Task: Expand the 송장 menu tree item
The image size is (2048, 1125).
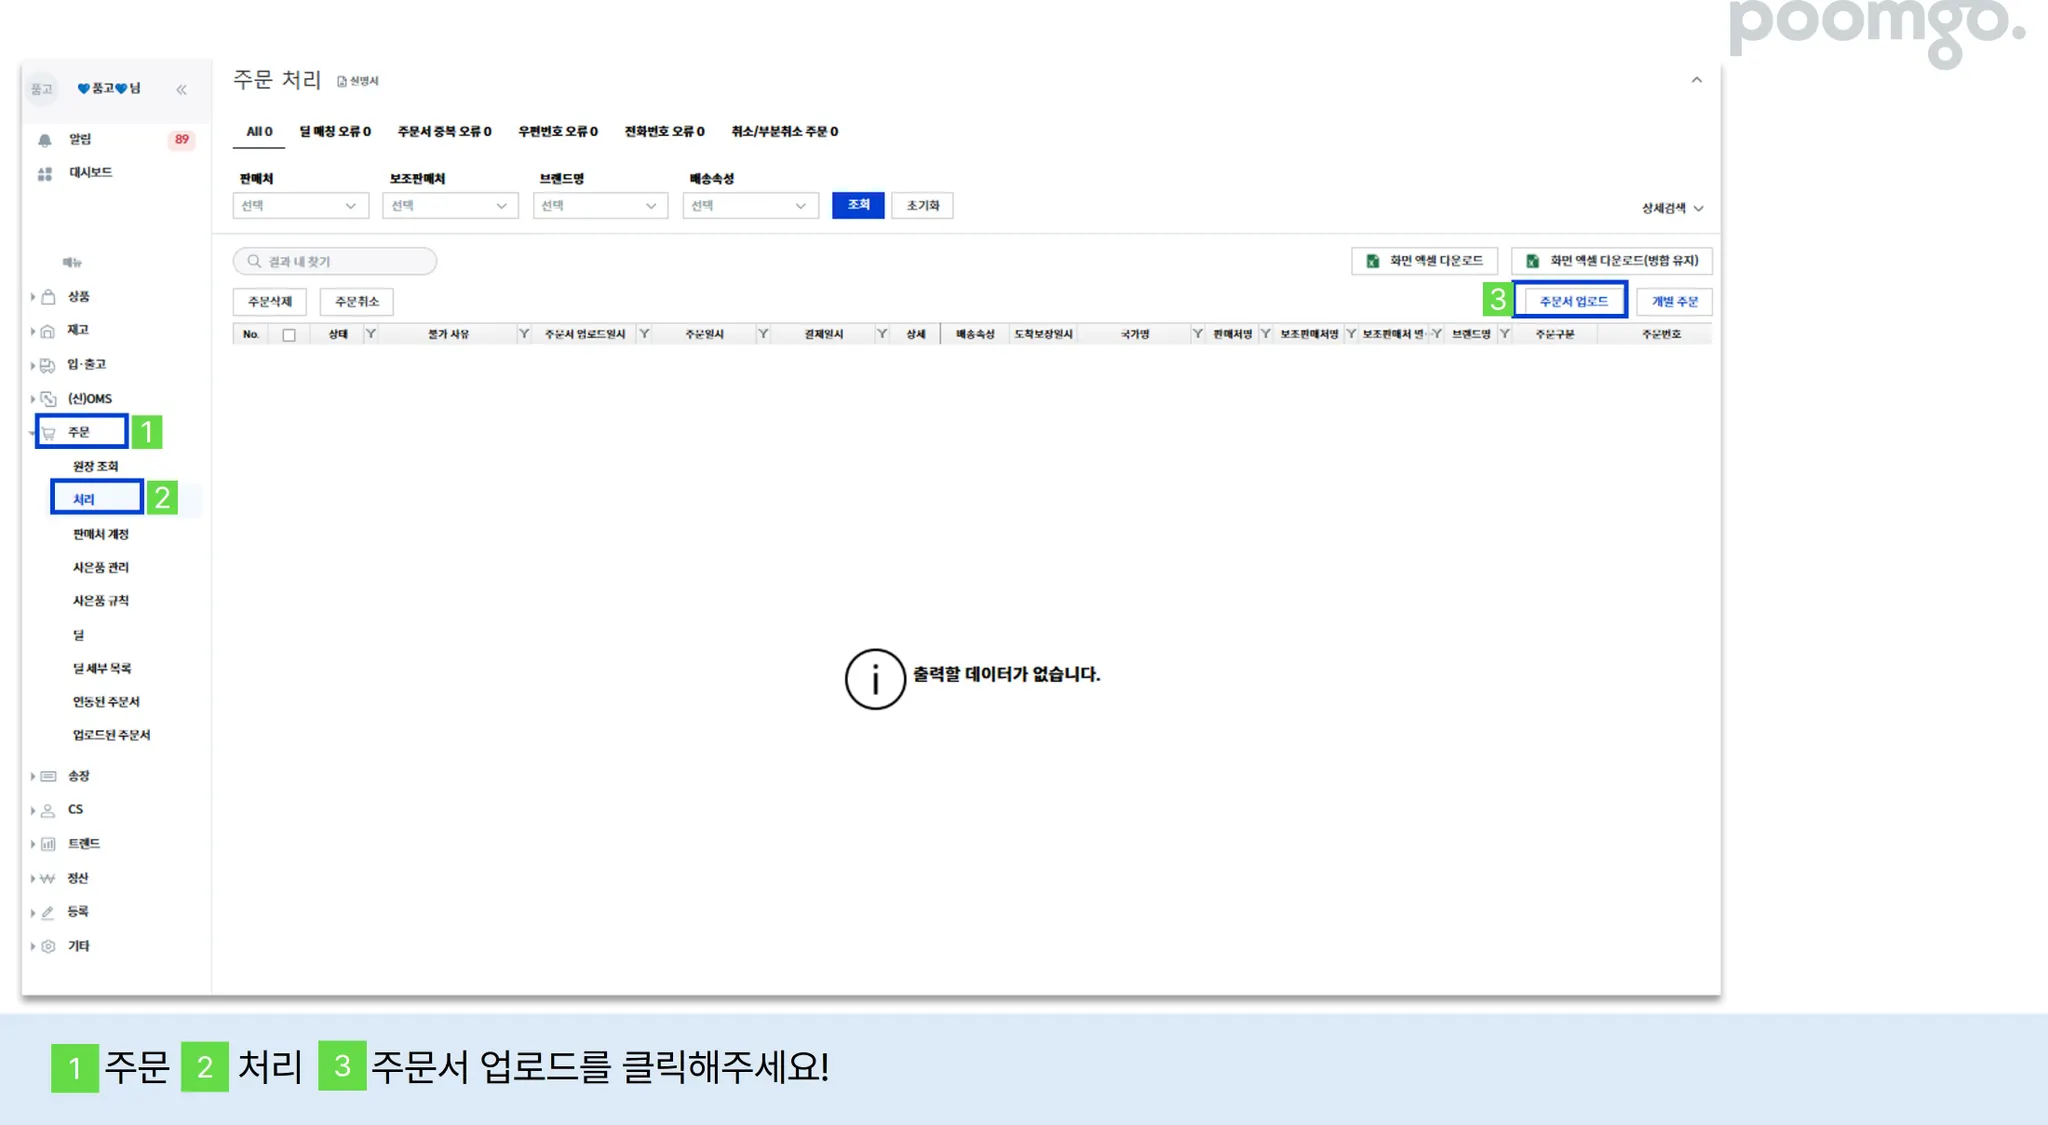Action: [78, 776]
